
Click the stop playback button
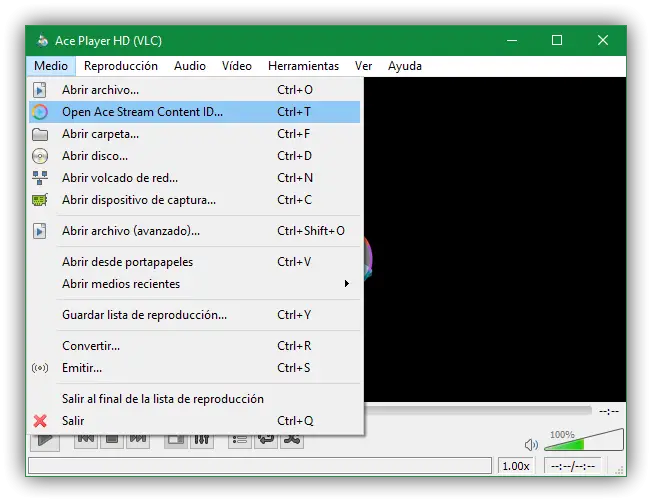click(x=112, y=440)
